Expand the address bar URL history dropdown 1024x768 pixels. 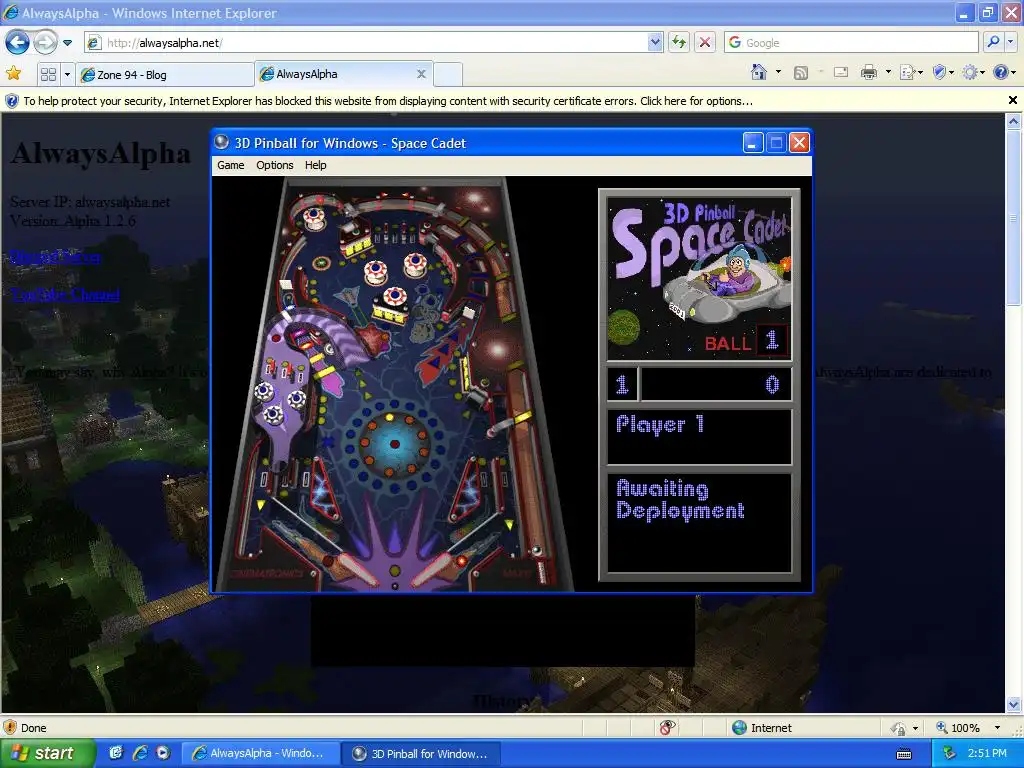click(655, 43)
